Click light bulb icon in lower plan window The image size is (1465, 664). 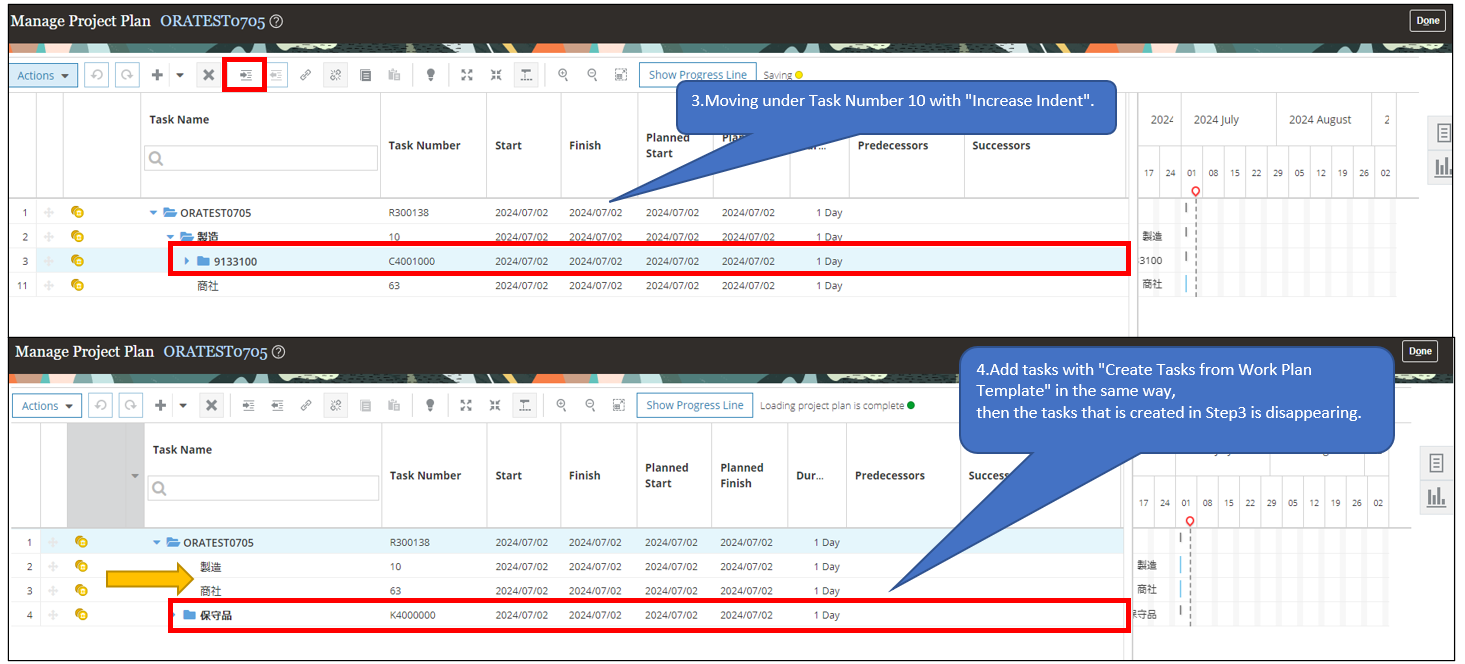pos(430,405)
